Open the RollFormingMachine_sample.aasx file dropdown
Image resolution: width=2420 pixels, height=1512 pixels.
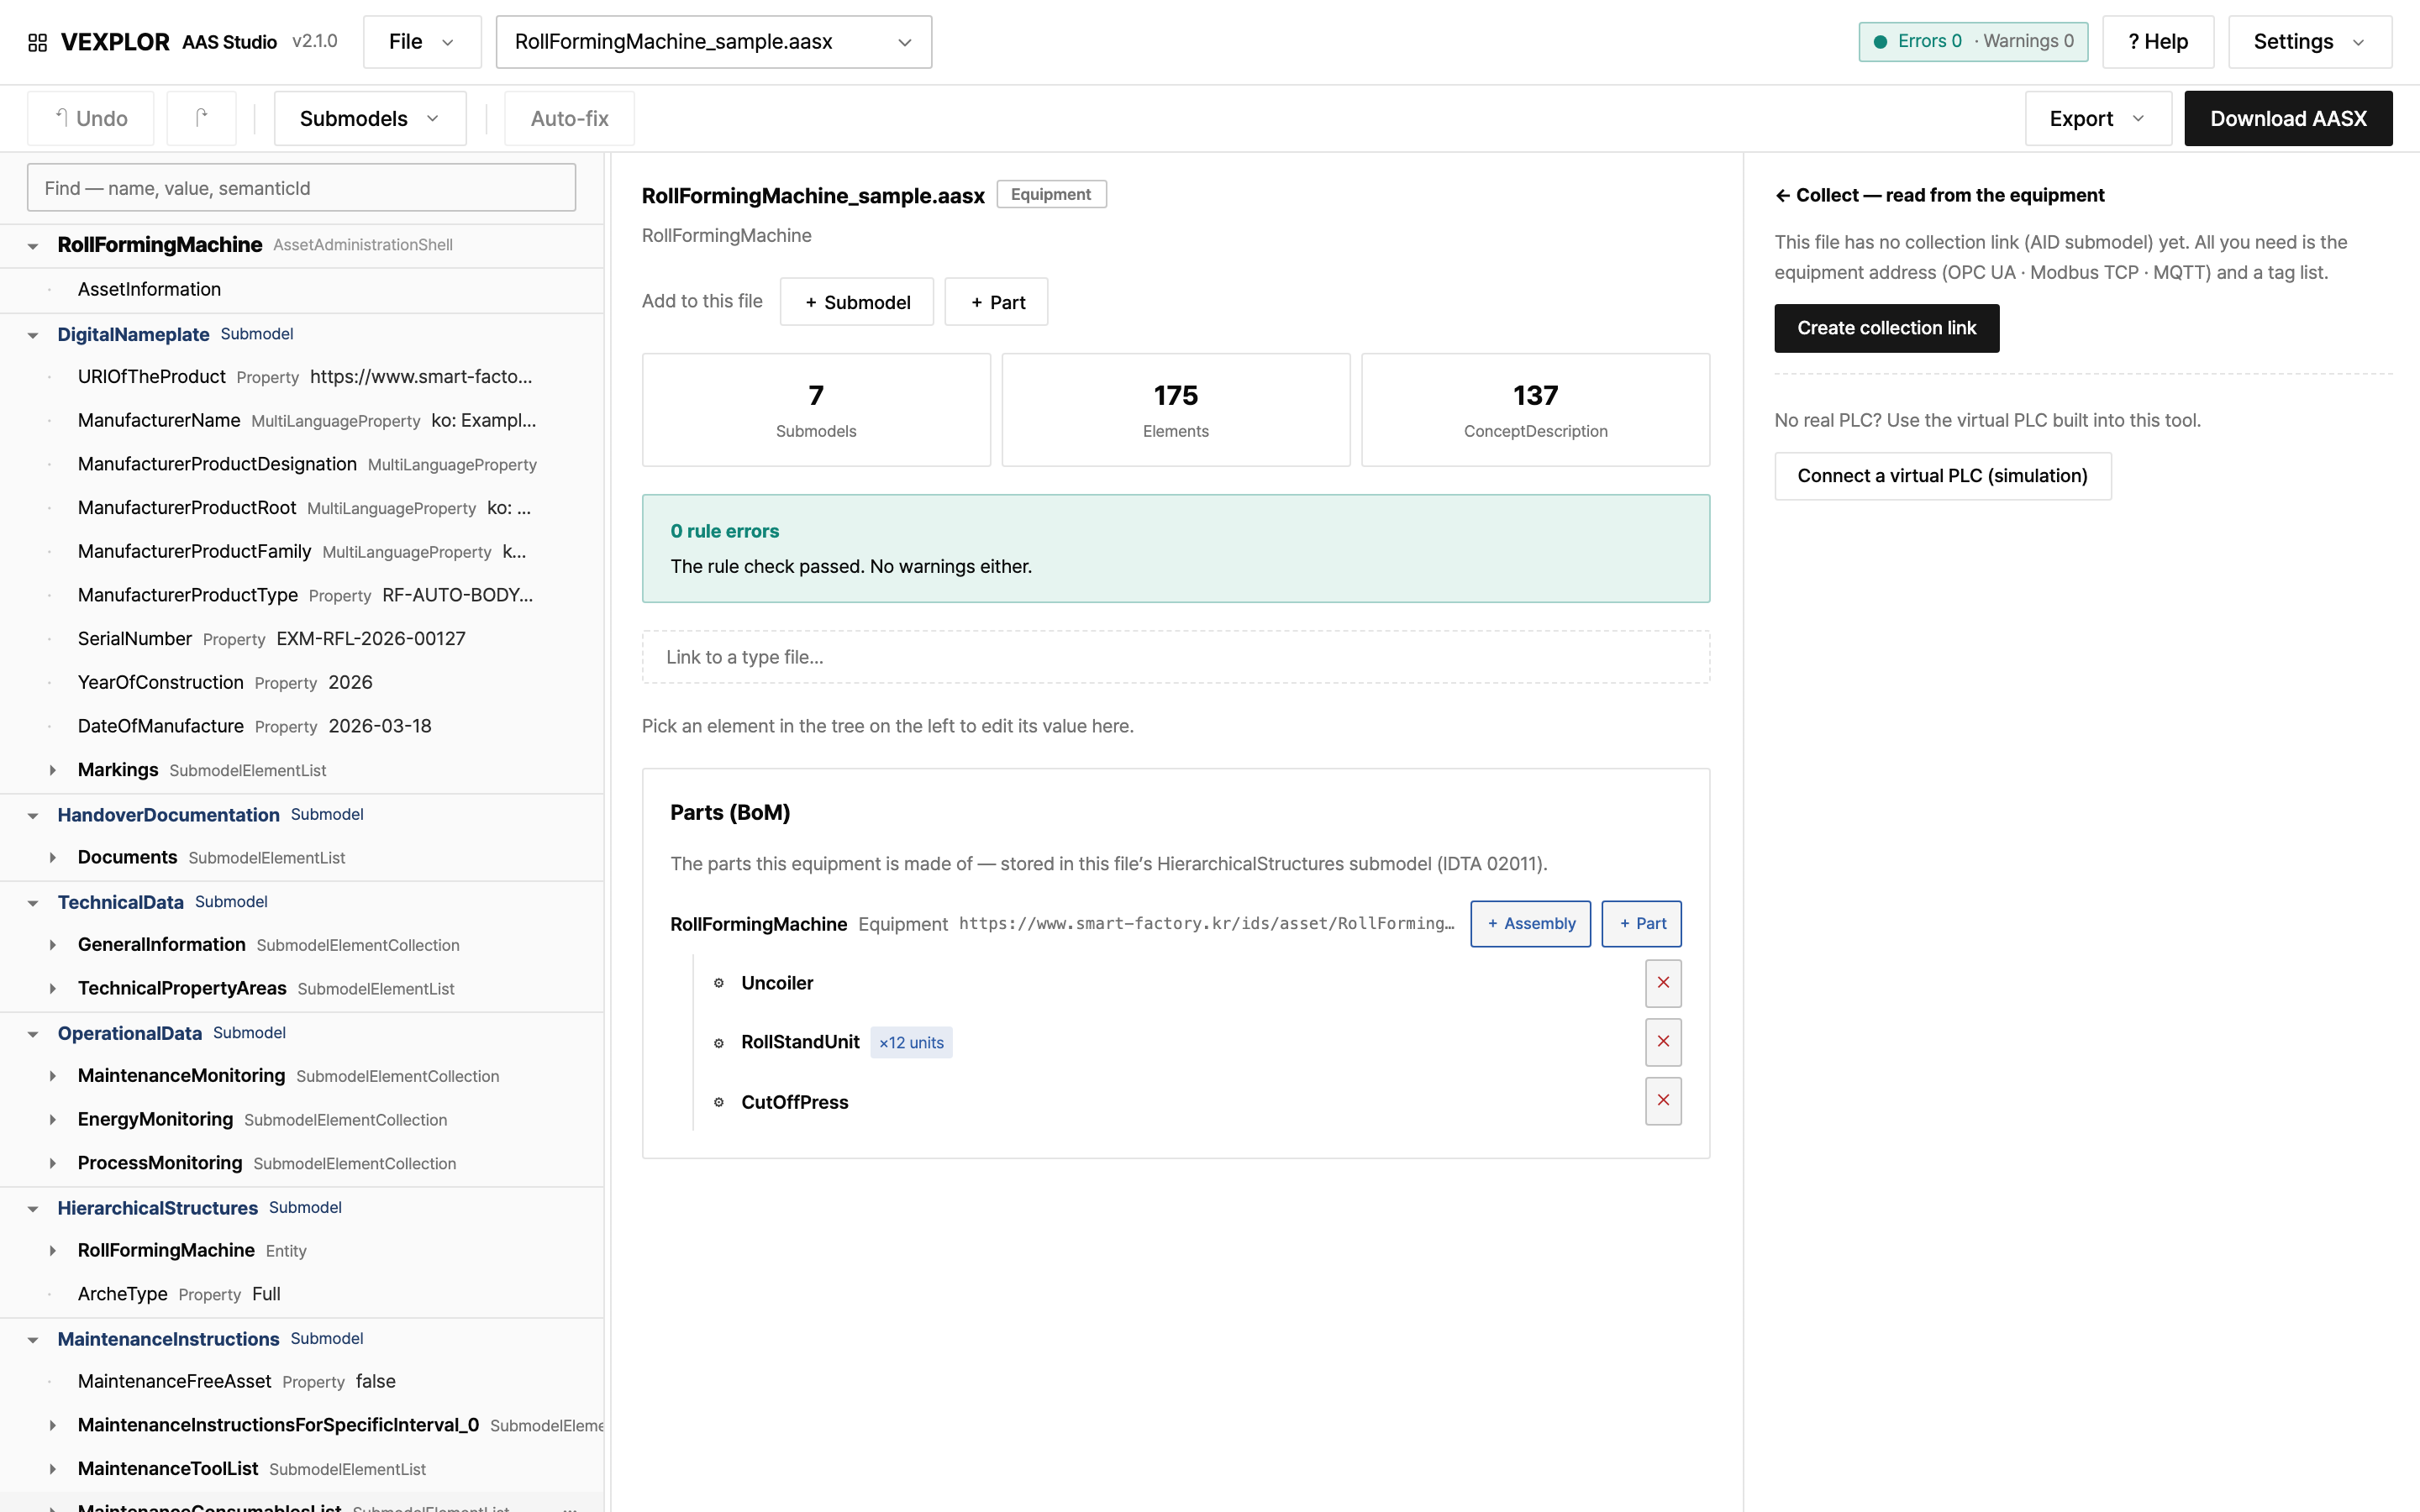(714, 42)
